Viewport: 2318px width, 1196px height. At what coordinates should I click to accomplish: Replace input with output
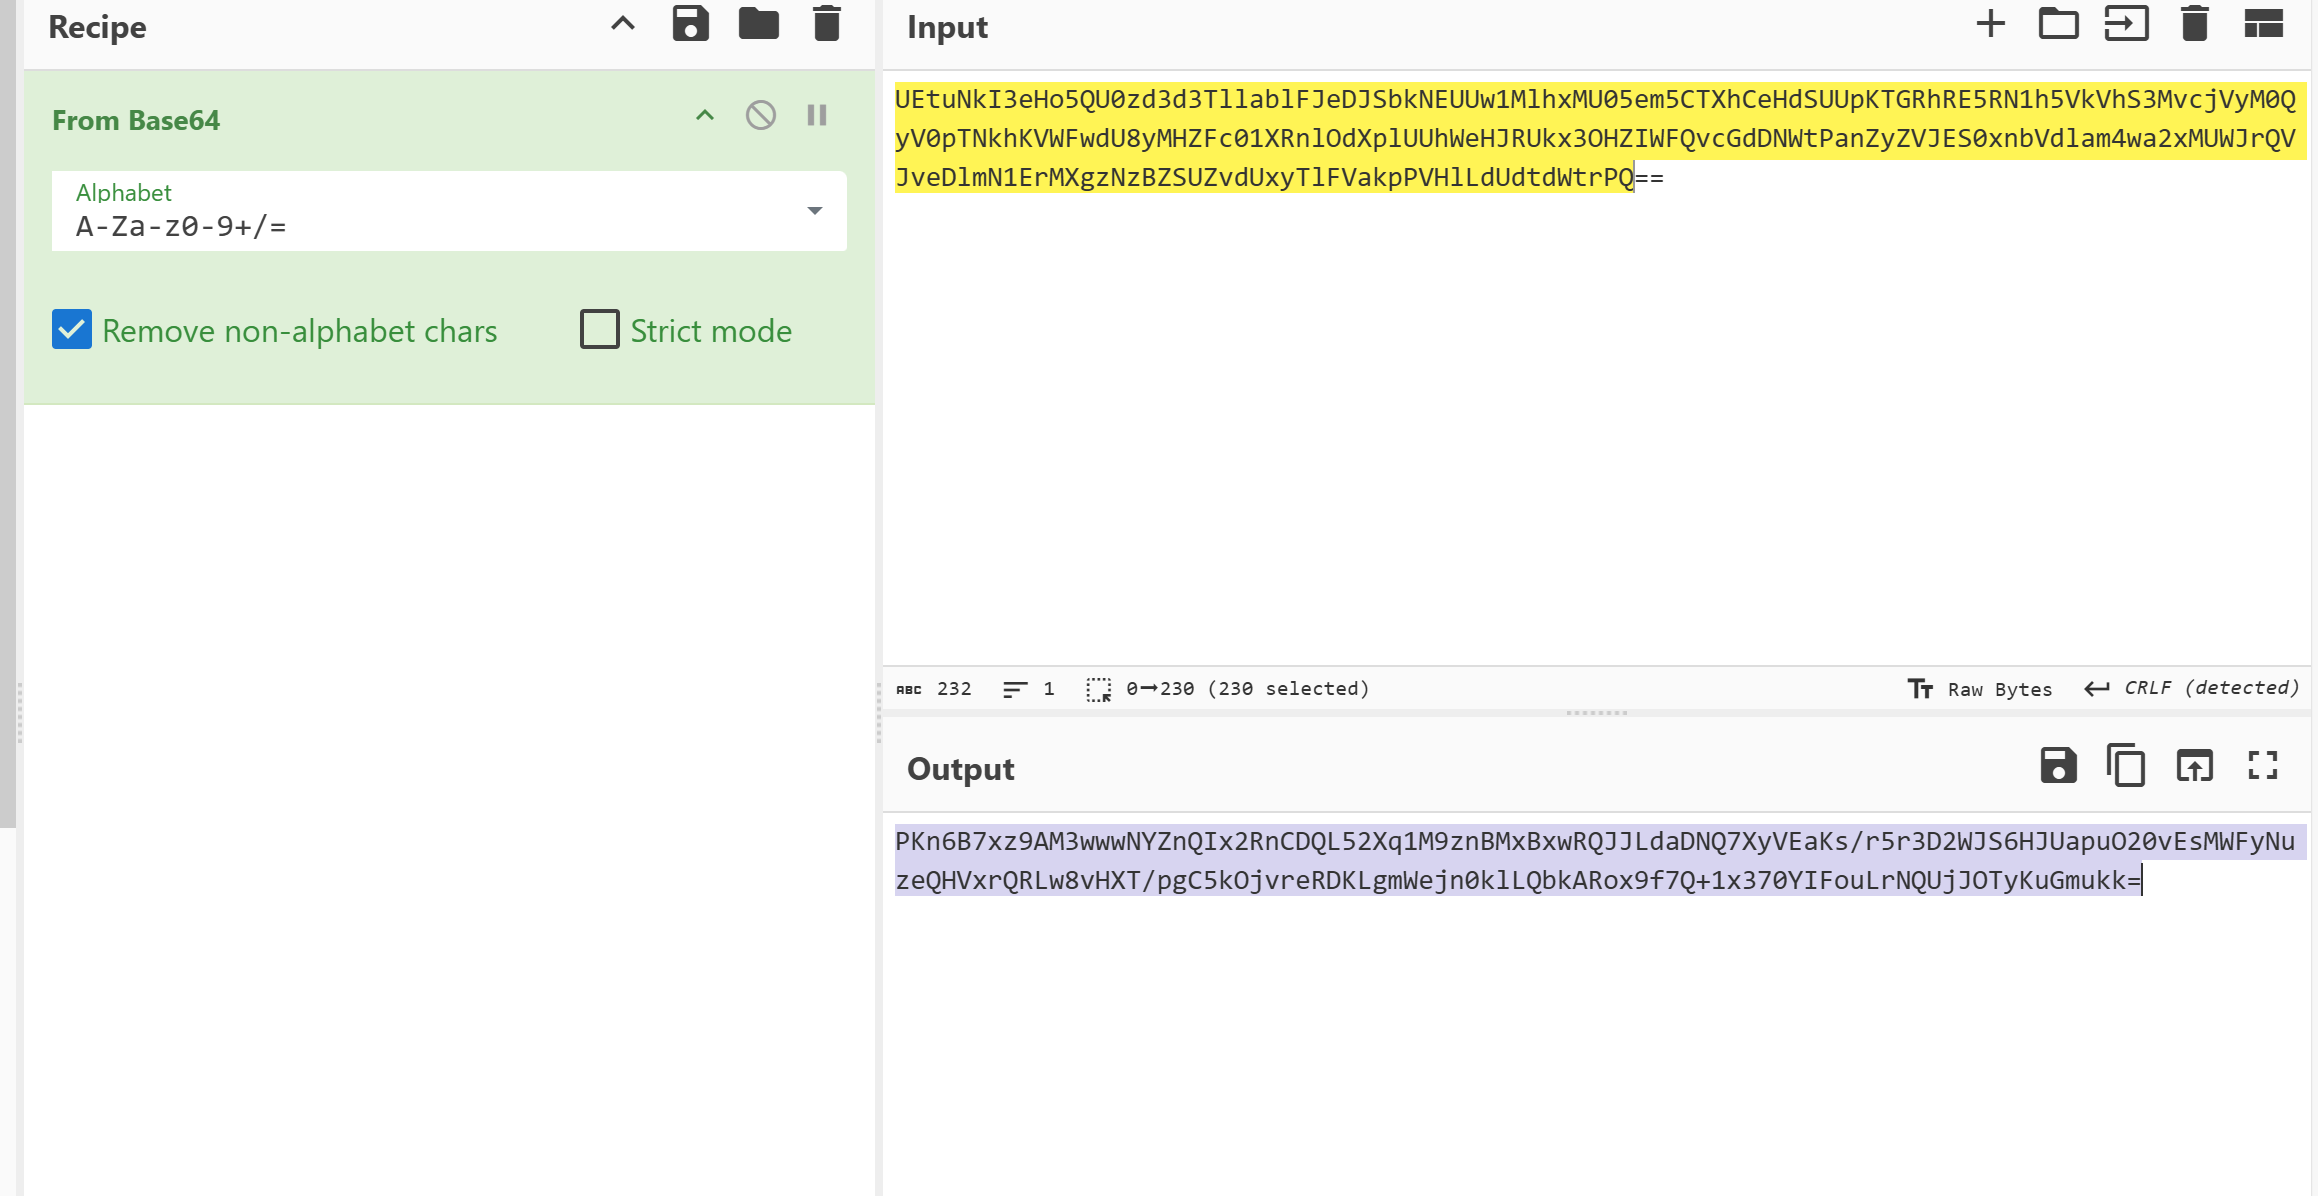pos(2194,766)
